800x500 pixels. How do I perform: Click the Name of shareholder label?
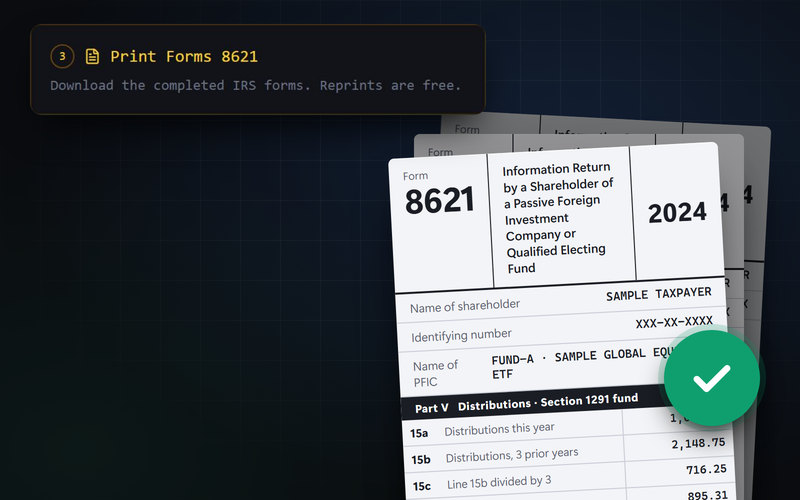pos(465,306)
